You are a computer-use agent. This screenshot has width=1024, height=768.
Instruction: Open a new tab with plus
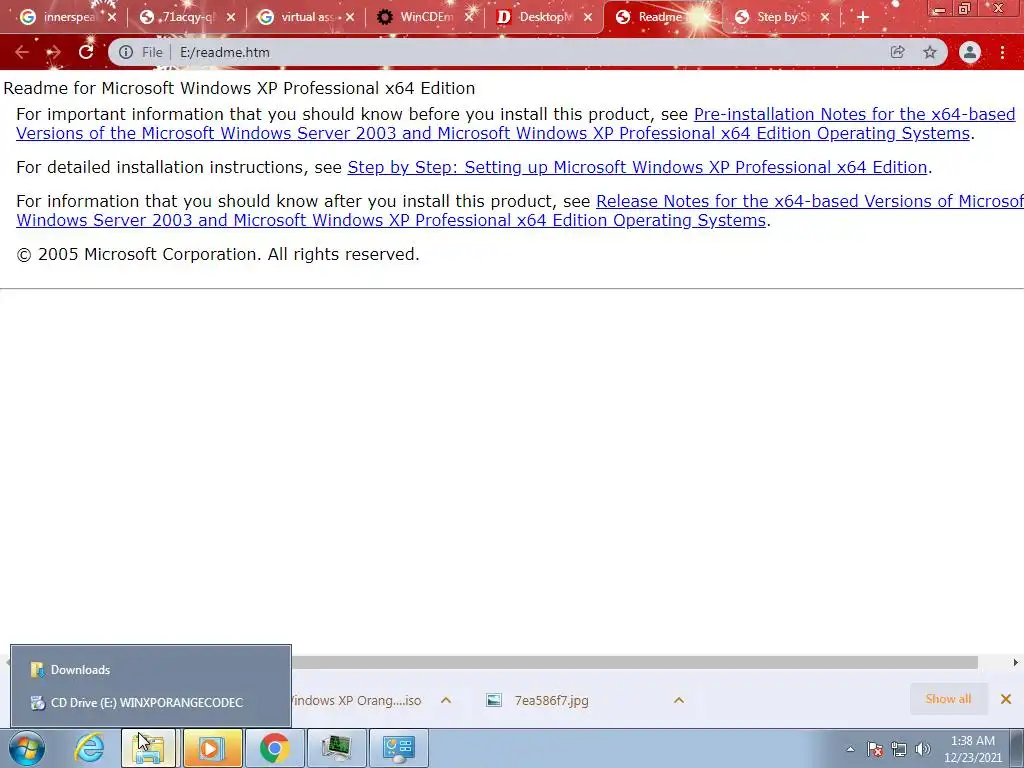click(863, 17)
